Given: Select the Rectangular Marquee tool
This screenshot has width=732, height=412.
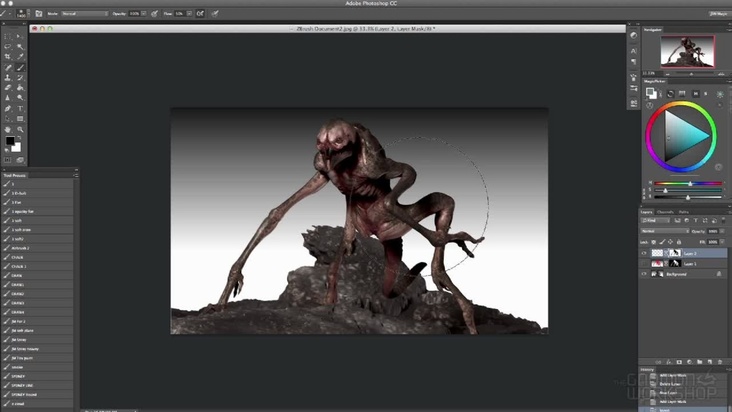Looking at the screenshot, I should click(7, 36).
